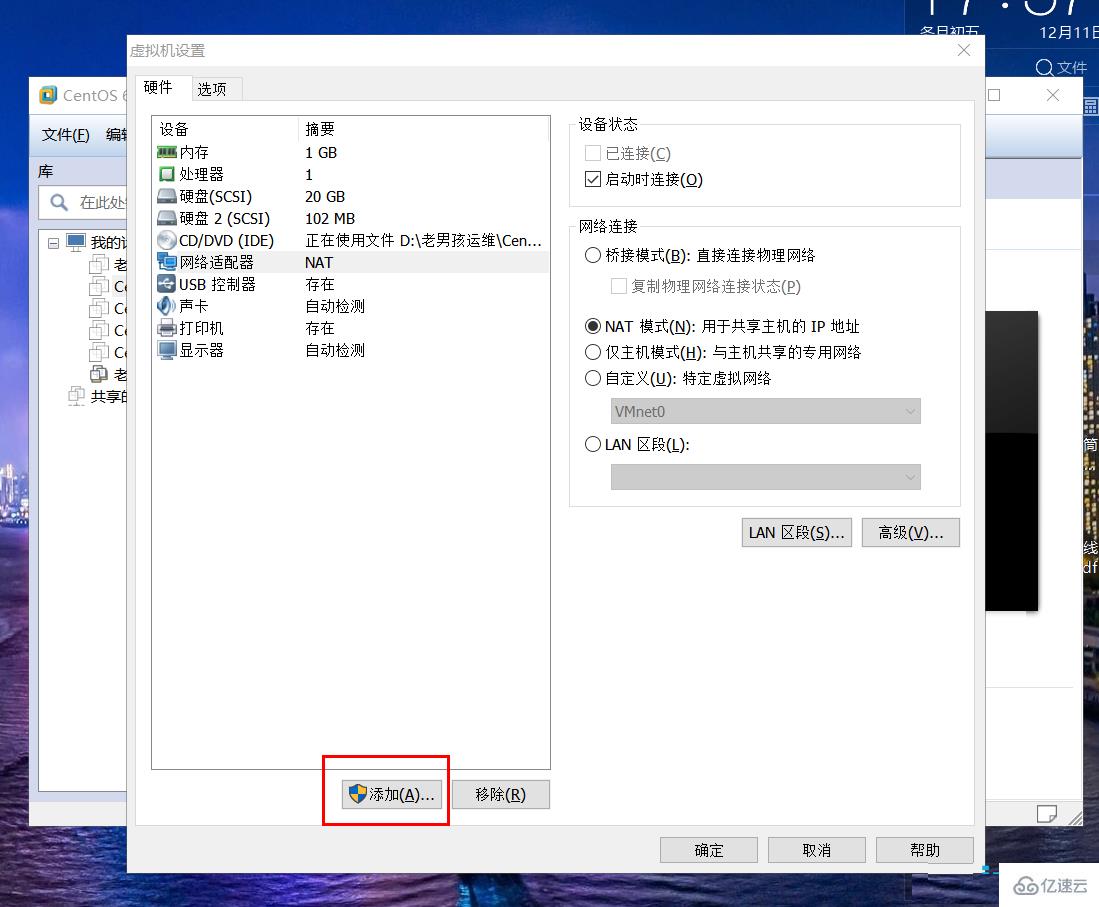Click the 硬盘 2 (SCSI) disk icon
Image resolution: width=1099 pixels, height=907 pixels.
point(167,218)
